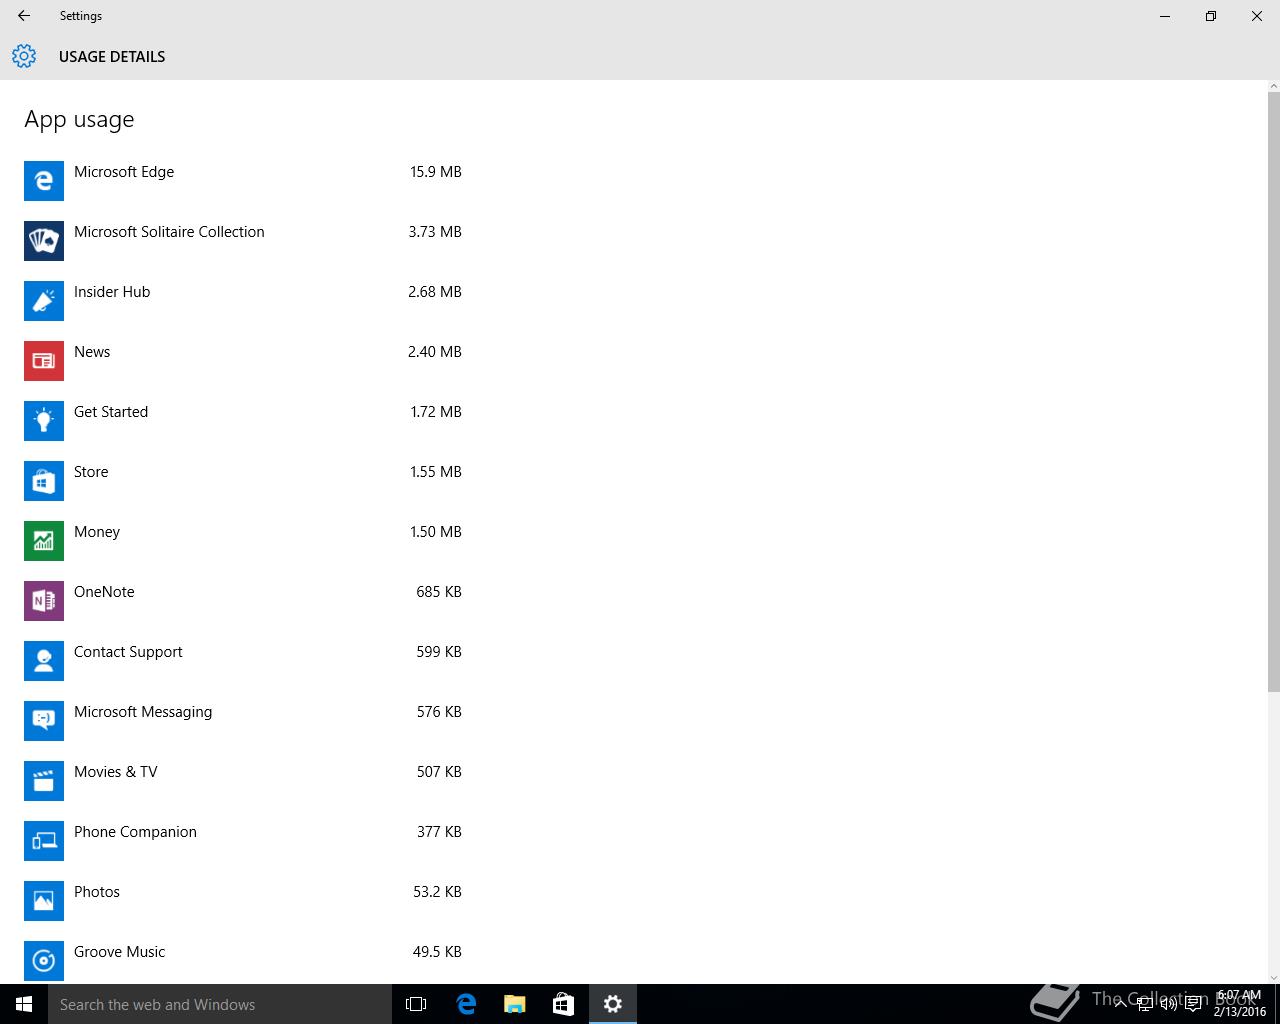
Task: Select the Microsoft Solitaire Collection label
Action: coord(169,232)
